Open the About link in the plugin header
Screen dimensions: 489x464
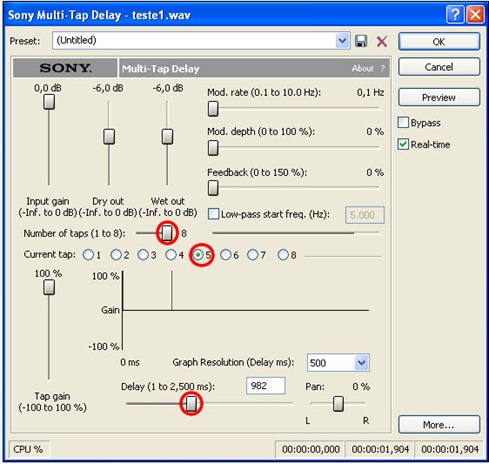point(363,68)
